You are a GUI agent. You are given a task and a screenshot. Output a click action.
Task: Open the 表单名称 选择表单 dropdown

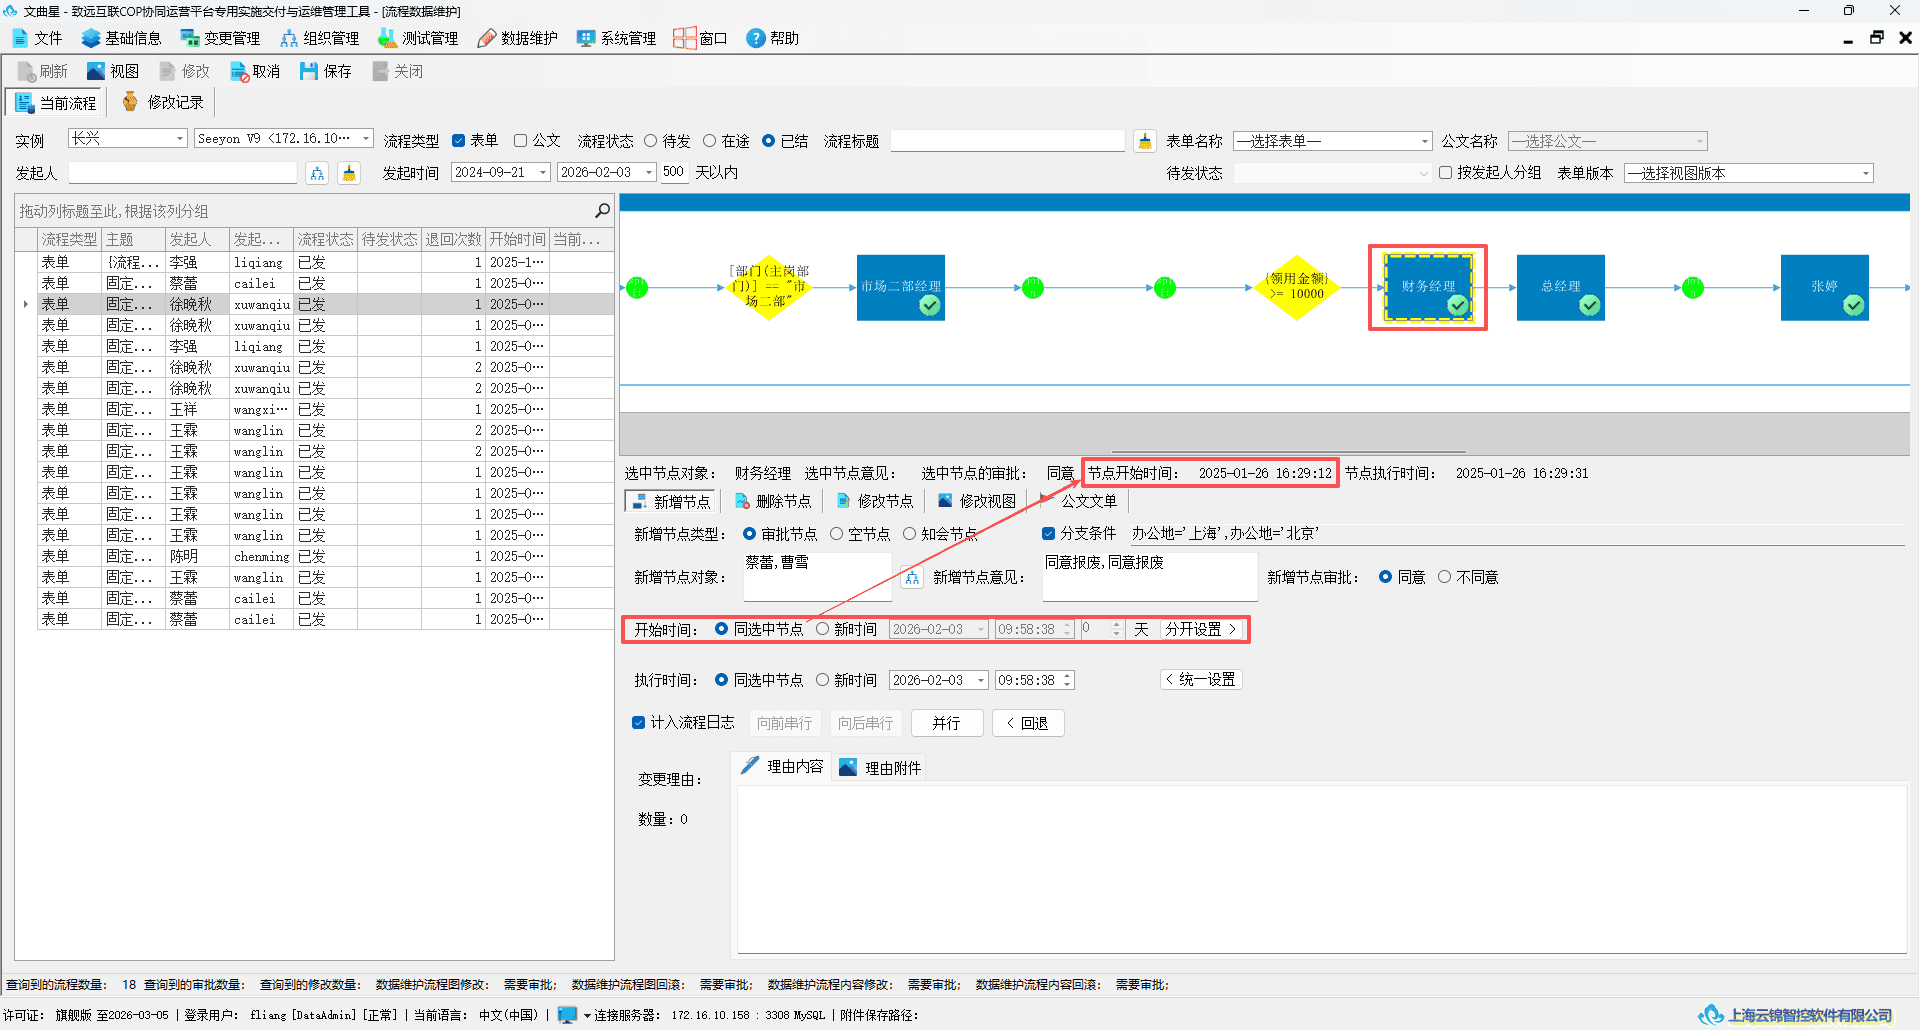click(x=1332, y=141)
